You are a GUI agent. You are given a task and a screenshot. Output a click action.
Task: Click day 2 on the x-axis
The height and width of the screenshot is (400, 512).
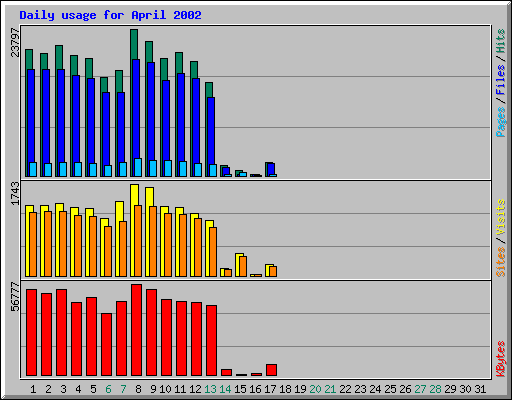[48, 389]
